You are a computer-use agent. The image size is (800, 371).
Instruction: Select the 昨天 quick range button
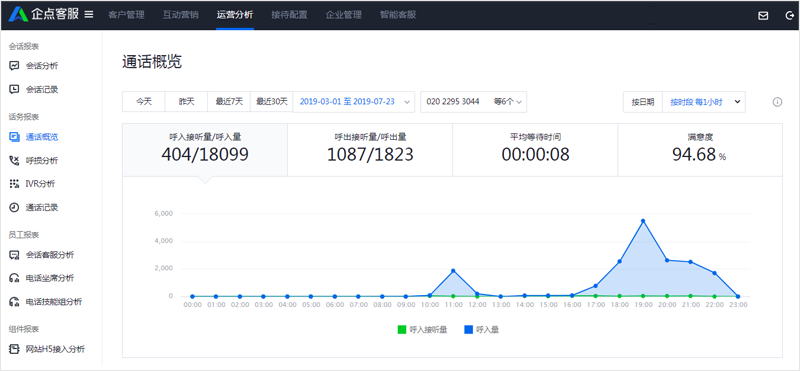click(x=186, y=102)
